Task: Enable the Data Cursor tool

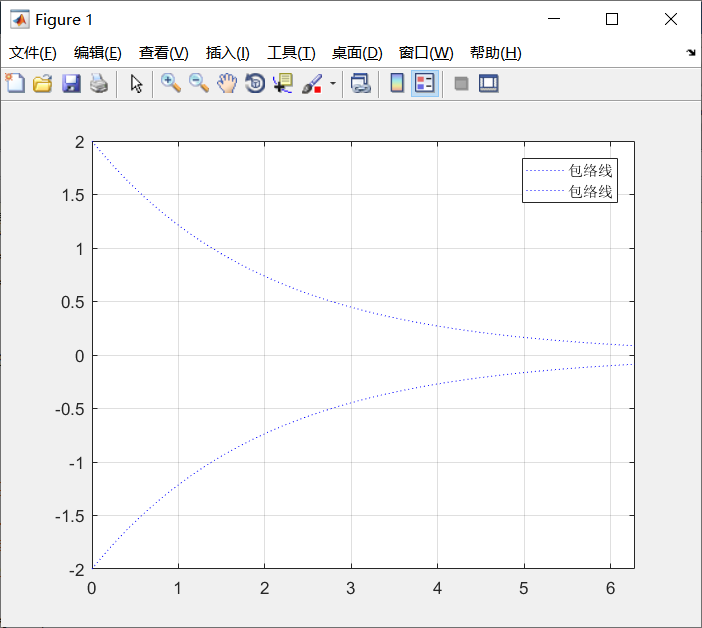Action: tap(283, 84)
